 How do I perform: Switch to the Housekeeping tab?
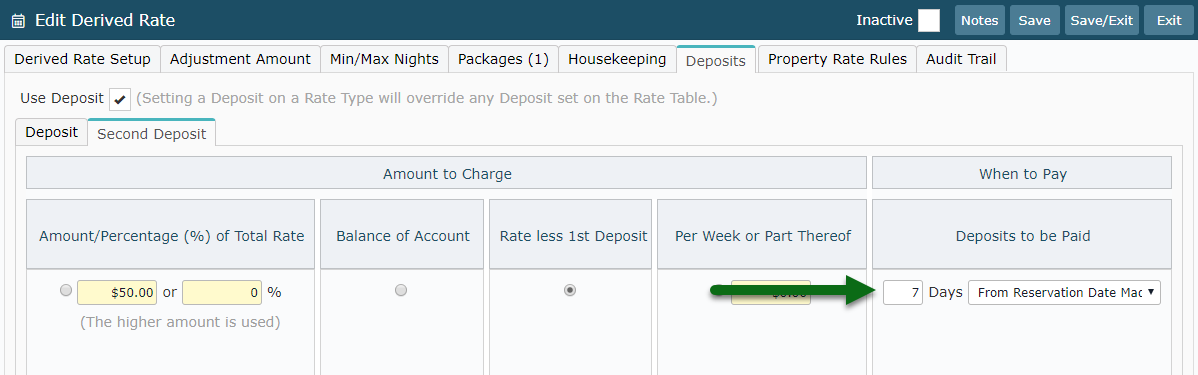pos(617,60)
